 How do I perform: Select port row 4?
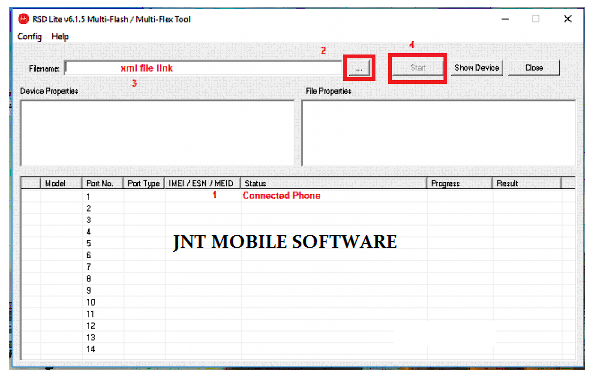pyautogui.click(x=298, y=232)
